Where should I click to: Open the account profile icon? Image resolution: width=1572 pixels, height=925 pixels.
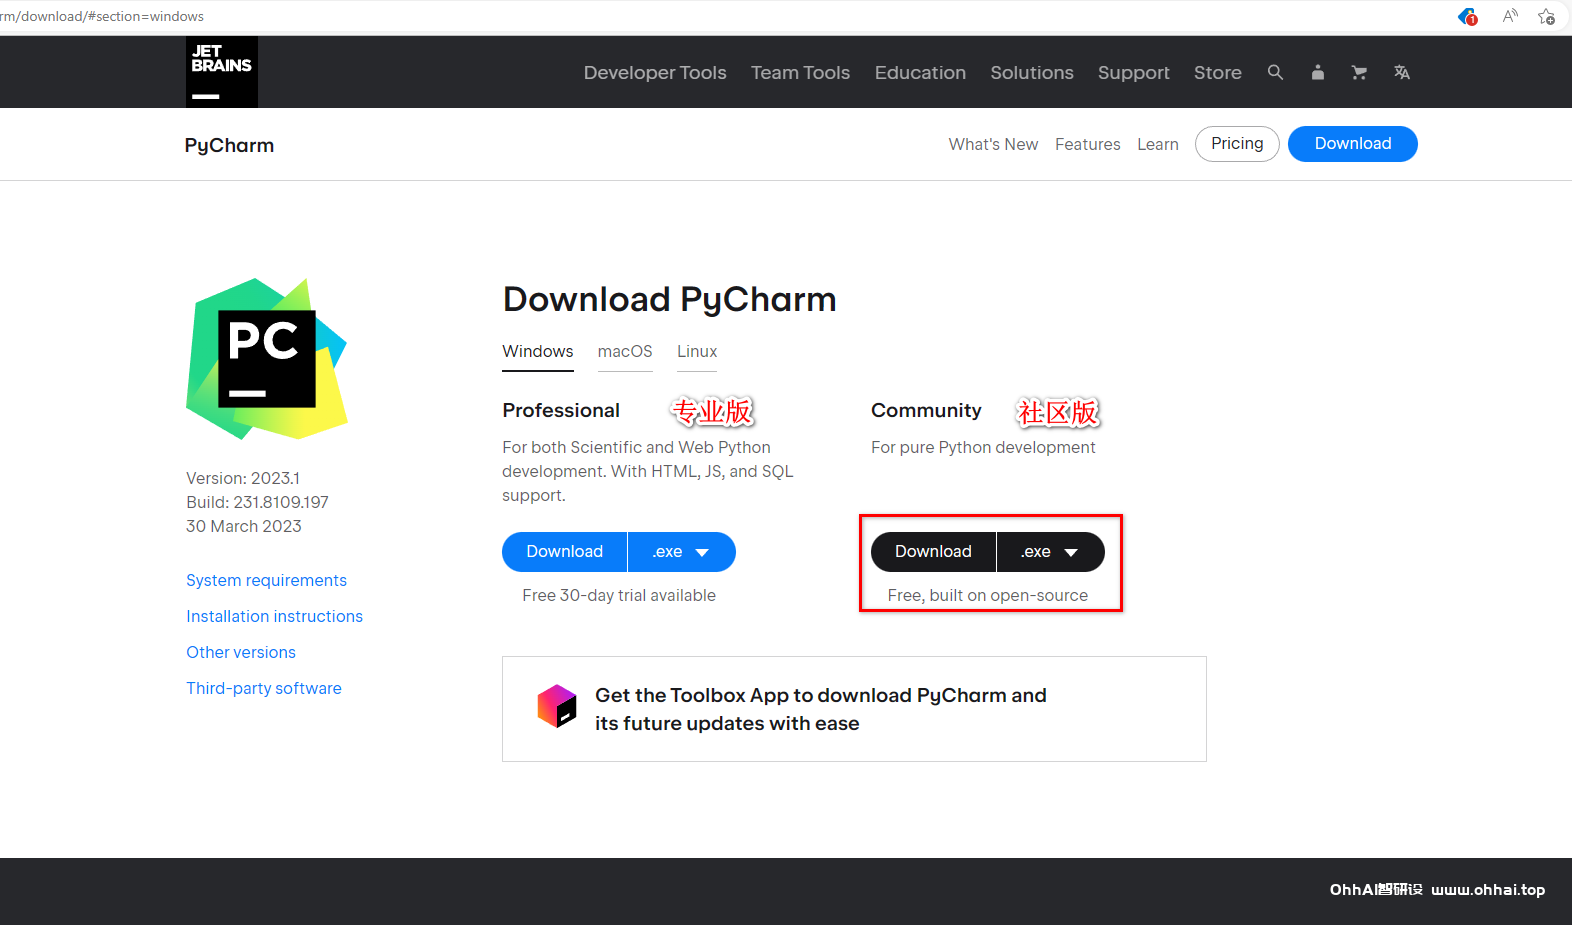tap(1318, 72)
